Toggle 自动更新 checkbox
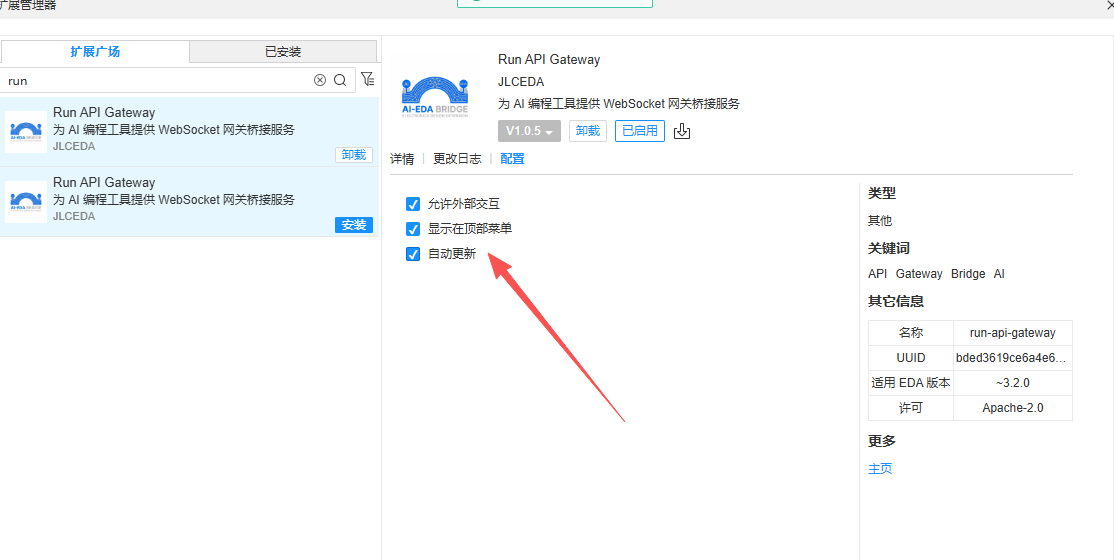Image resolution: width=1114 pixels, height=560 pixels. click(x=413, y=254)
